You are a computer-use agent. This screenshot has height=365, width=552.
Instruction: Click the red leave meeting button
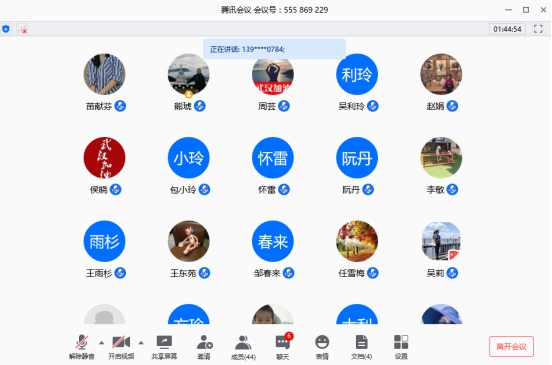click(511, 346)
